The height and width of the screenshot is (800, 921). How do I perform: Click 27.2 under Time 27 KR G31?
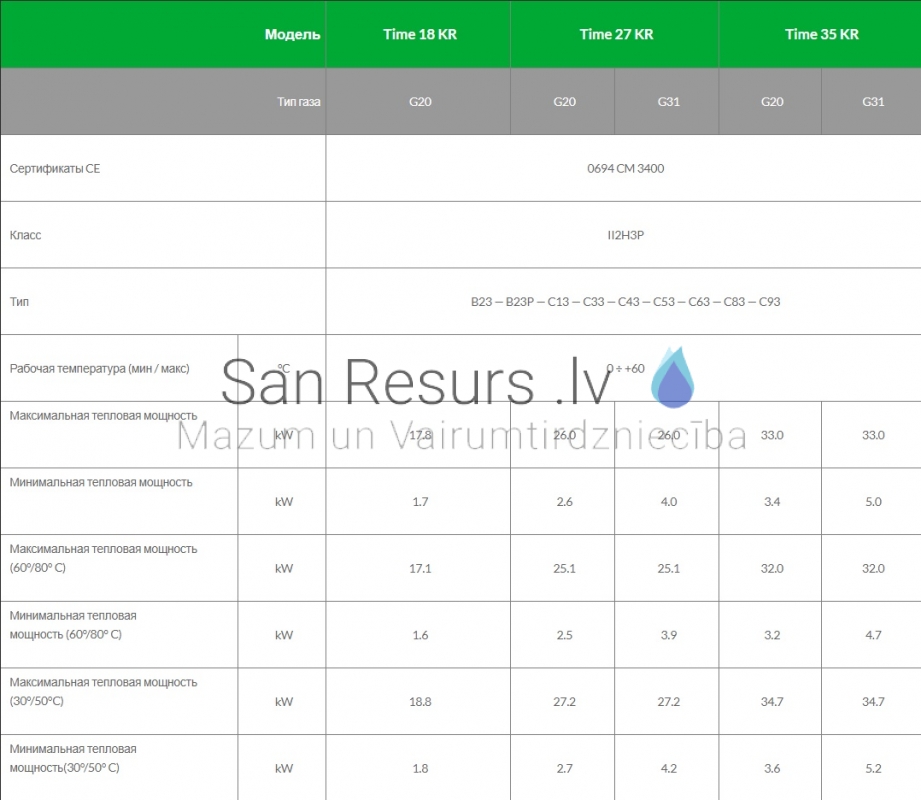668,701
